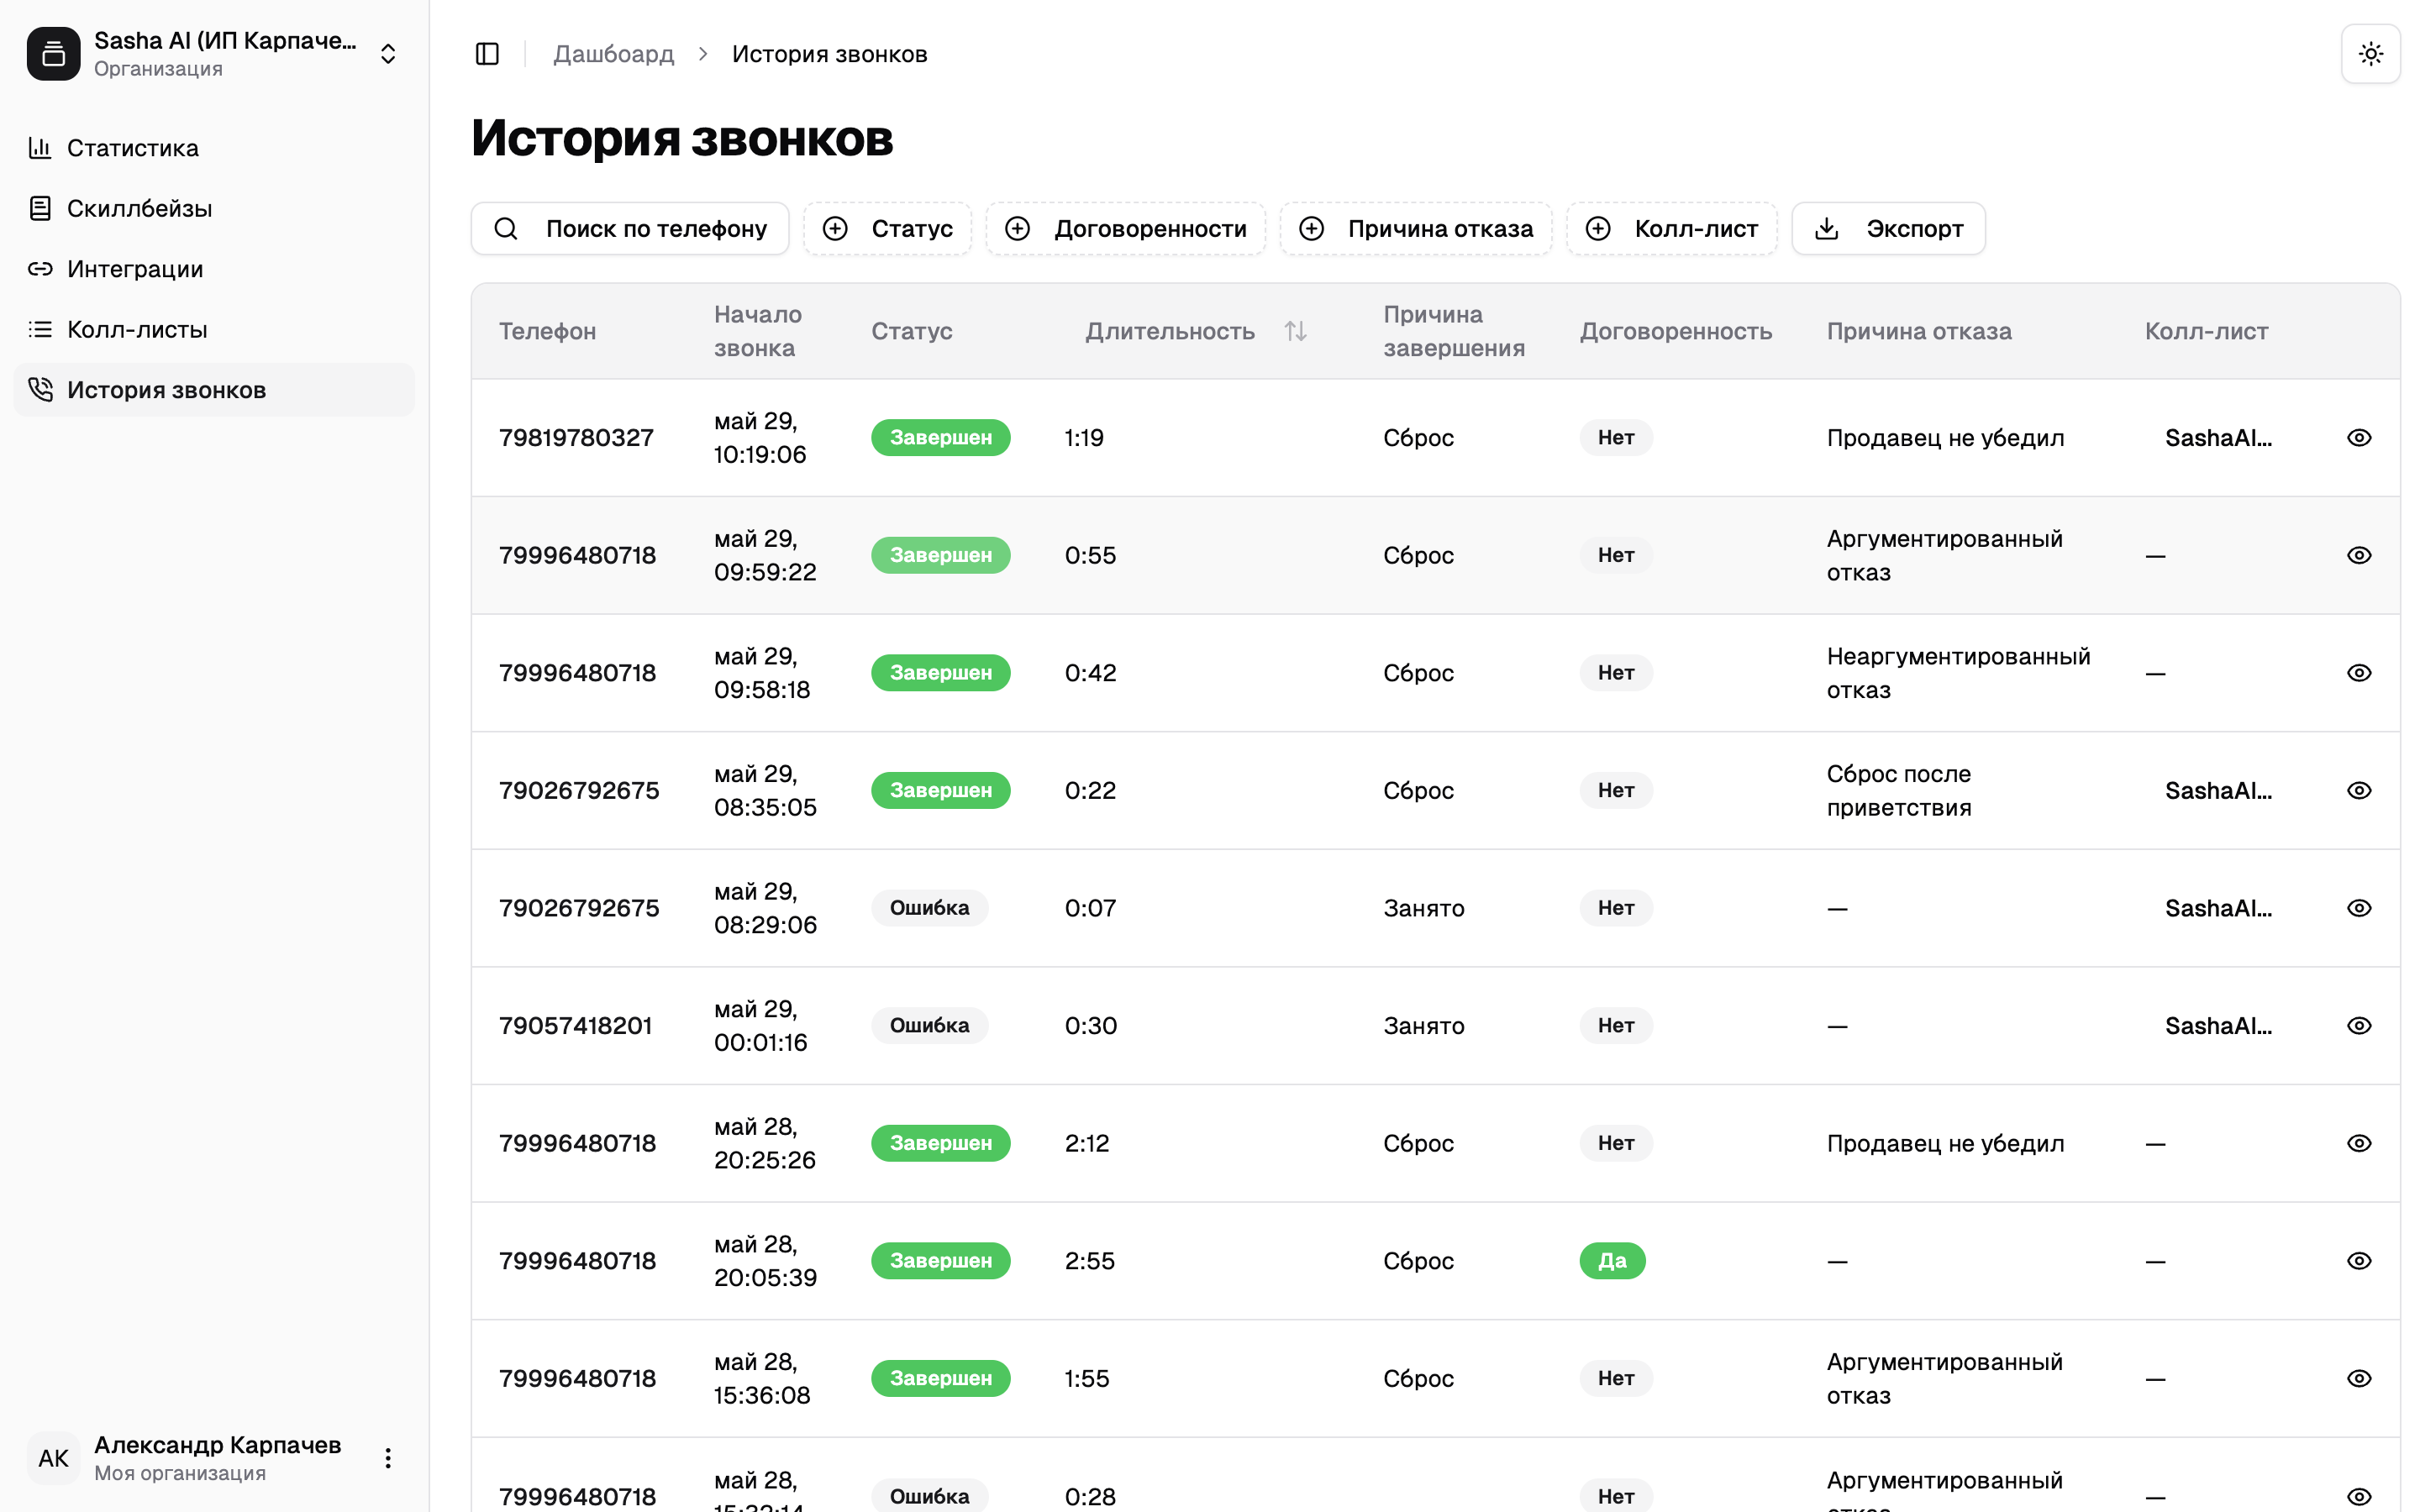Open the Скиллбейзы page

click(x=139, y=208)
